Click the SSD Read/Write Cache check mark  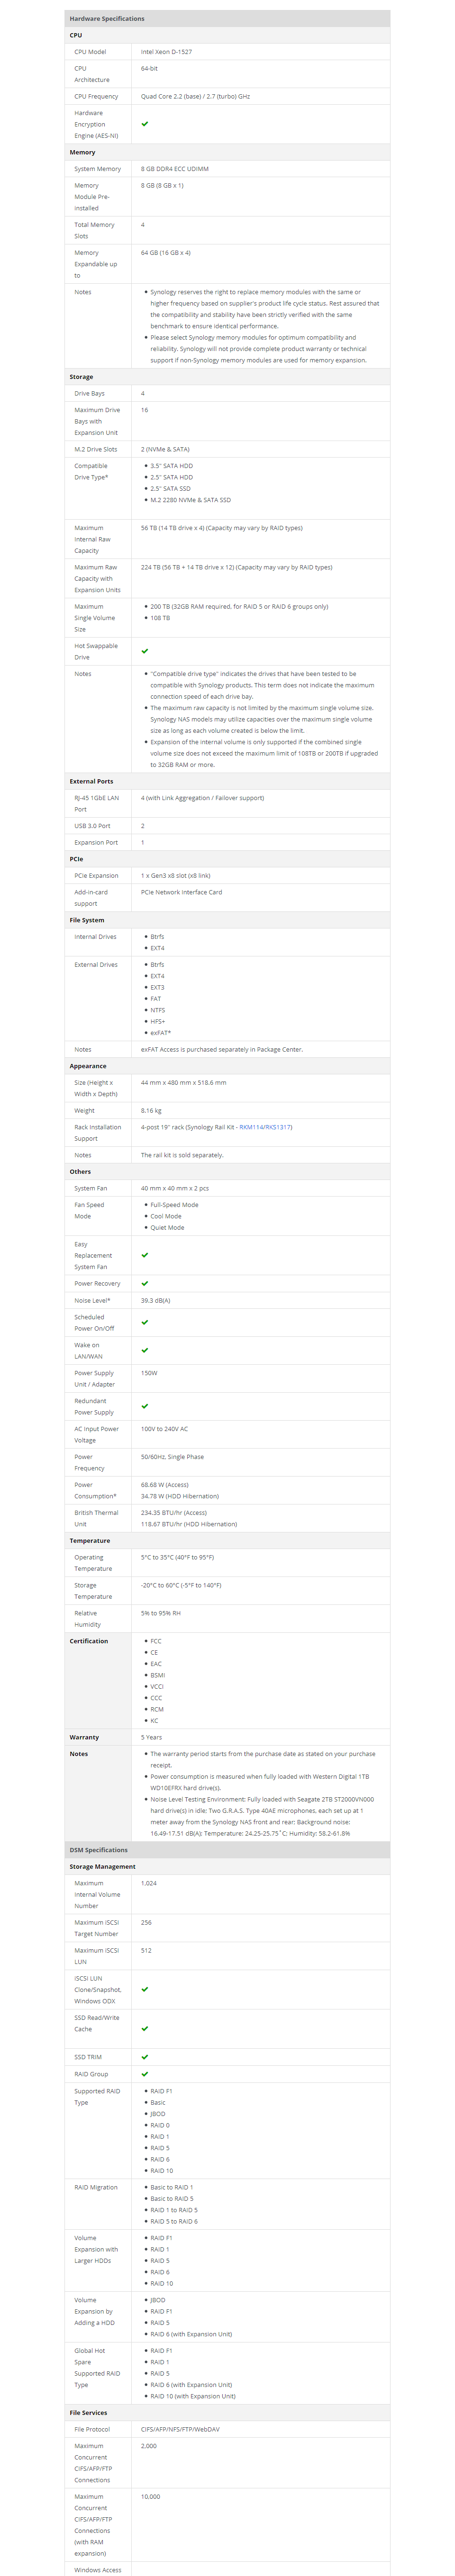[145, 2028]
